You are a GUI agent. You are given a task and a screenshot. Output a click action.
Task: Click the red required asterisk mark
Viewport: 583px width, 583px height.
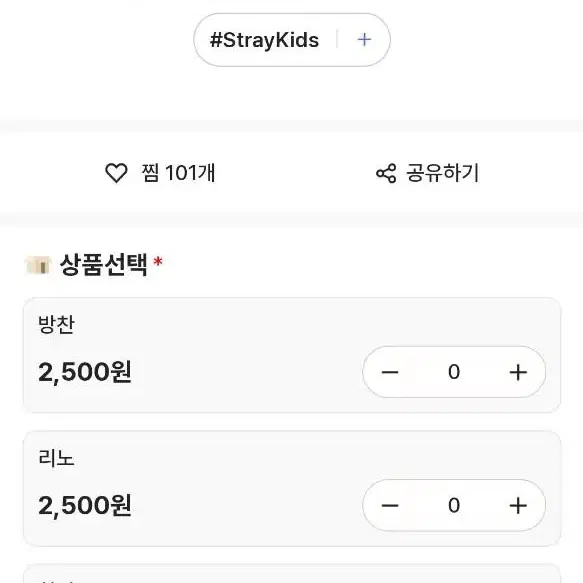[158, 261]
